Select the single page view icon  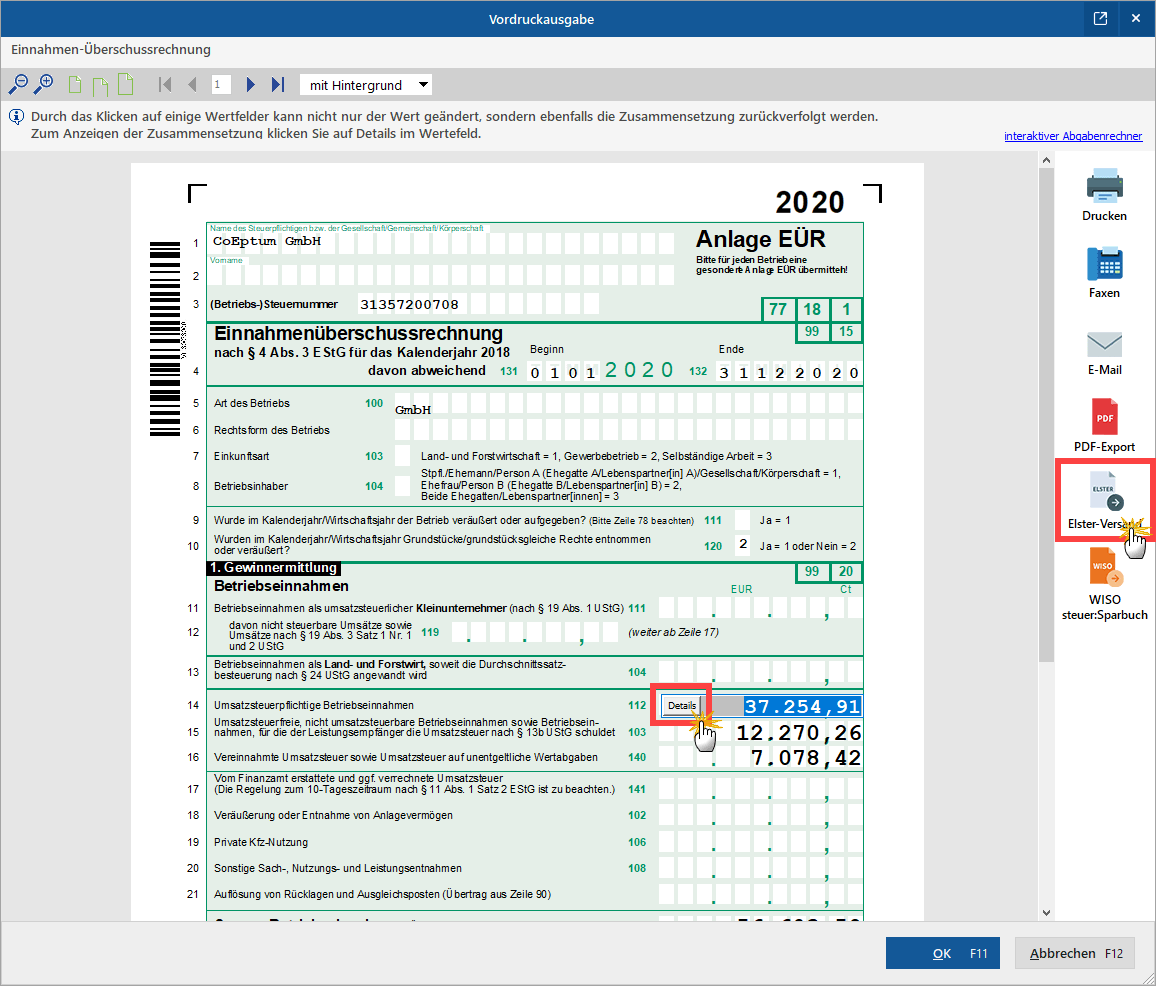click(x=74, y=85)
